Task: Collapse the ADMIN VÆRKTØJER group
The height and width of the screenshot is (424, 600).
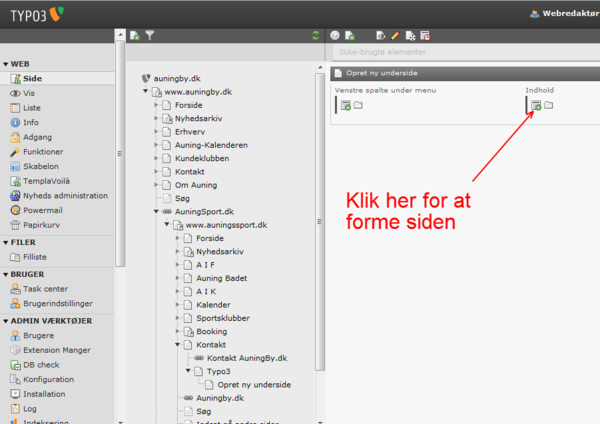Action: coord(5,321)
